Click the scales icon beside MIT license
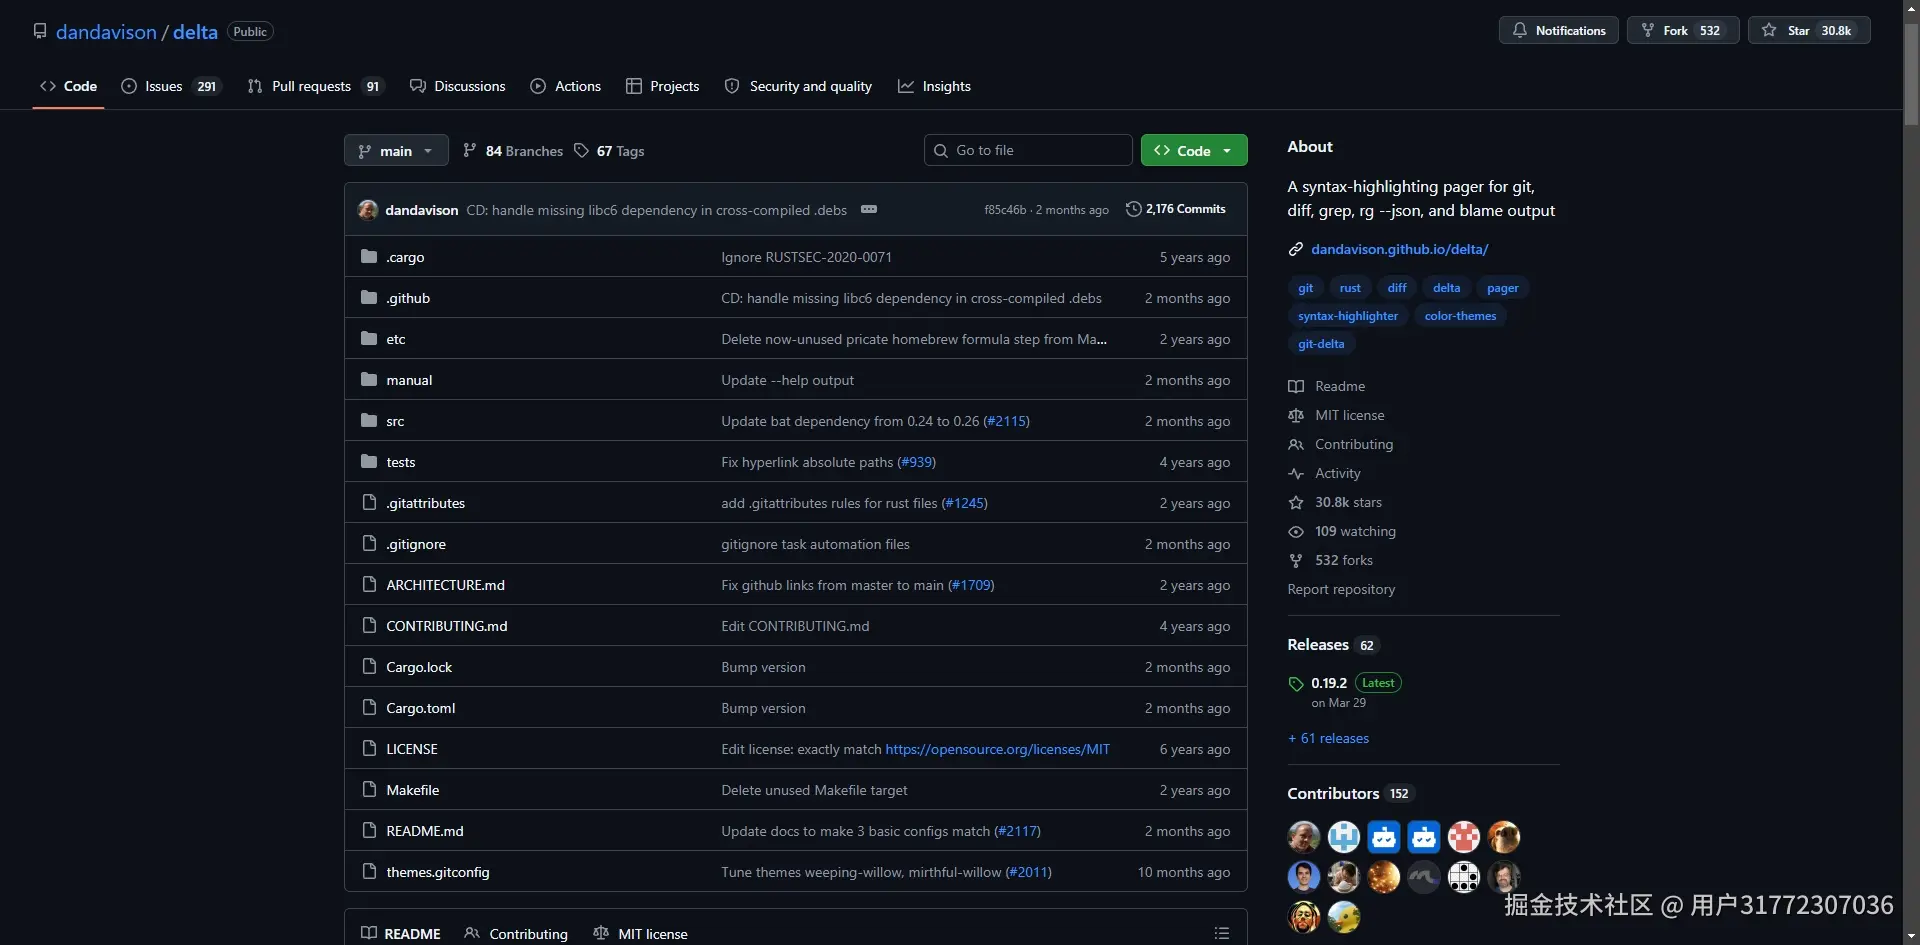This screenshot has height=945, width=1920. [1296, 416]
